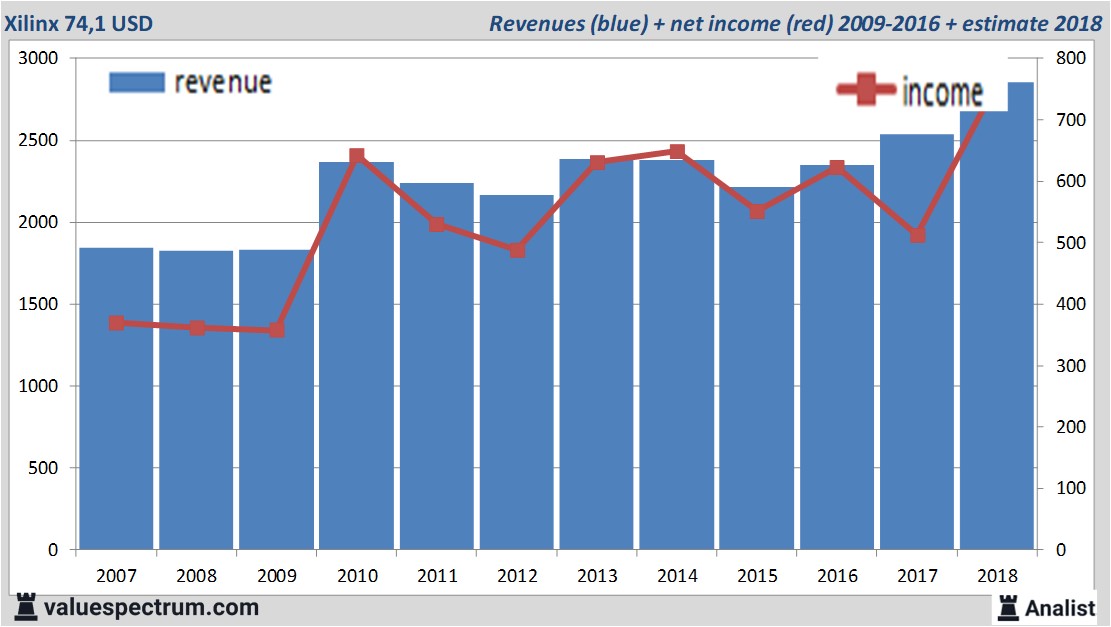This screenshot has width=1111, height=627.
Task: Click the rook icon beside Analist
Action: (1008, 608)
